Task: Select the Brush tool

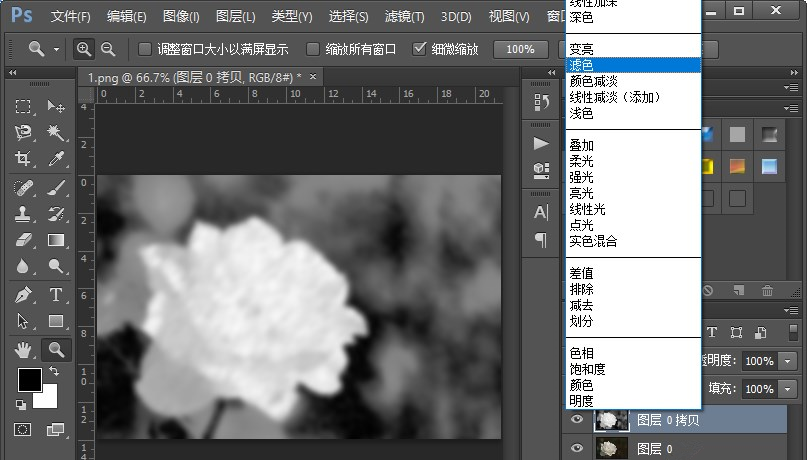Action: 56,187
